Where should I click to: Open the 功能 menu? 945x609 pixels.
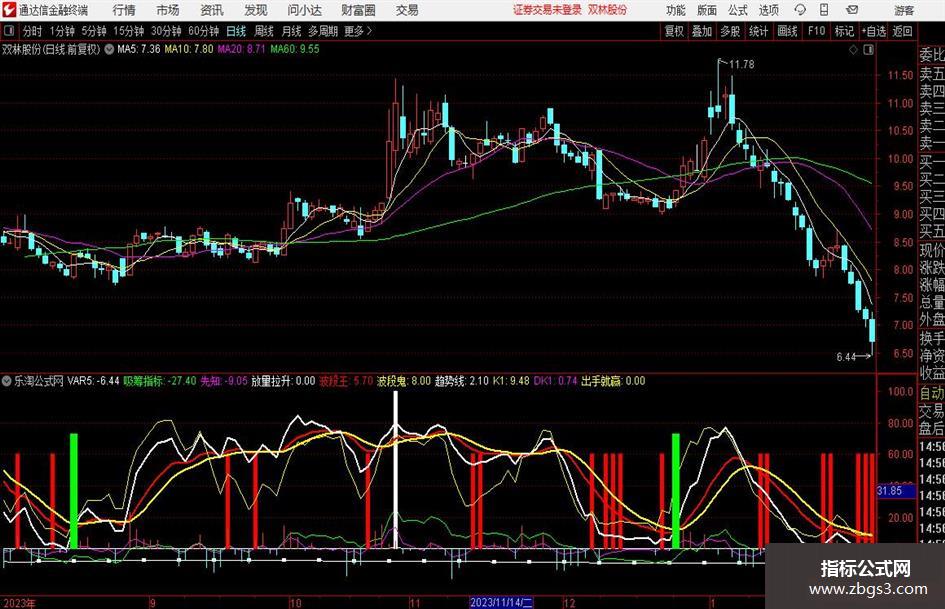[x=676, y=10]
